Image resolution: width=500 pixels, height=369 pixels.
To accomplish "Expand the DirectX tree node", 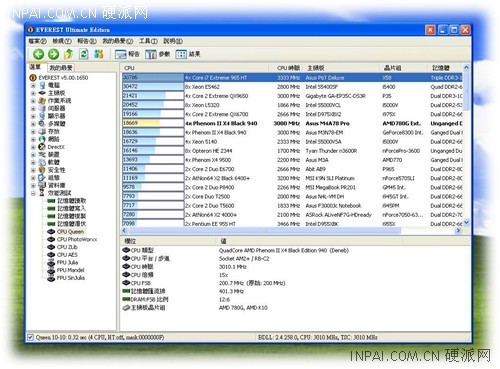I will (33, 147).
